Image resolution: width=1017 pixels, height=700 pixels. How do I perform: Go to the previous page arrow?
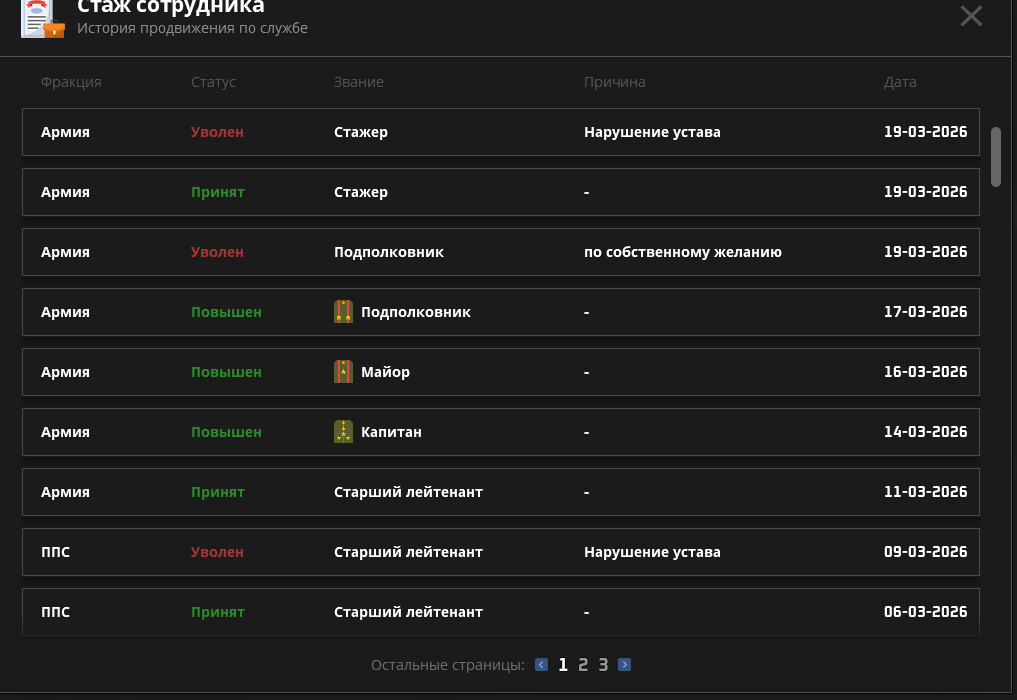[x=541, y=664]
